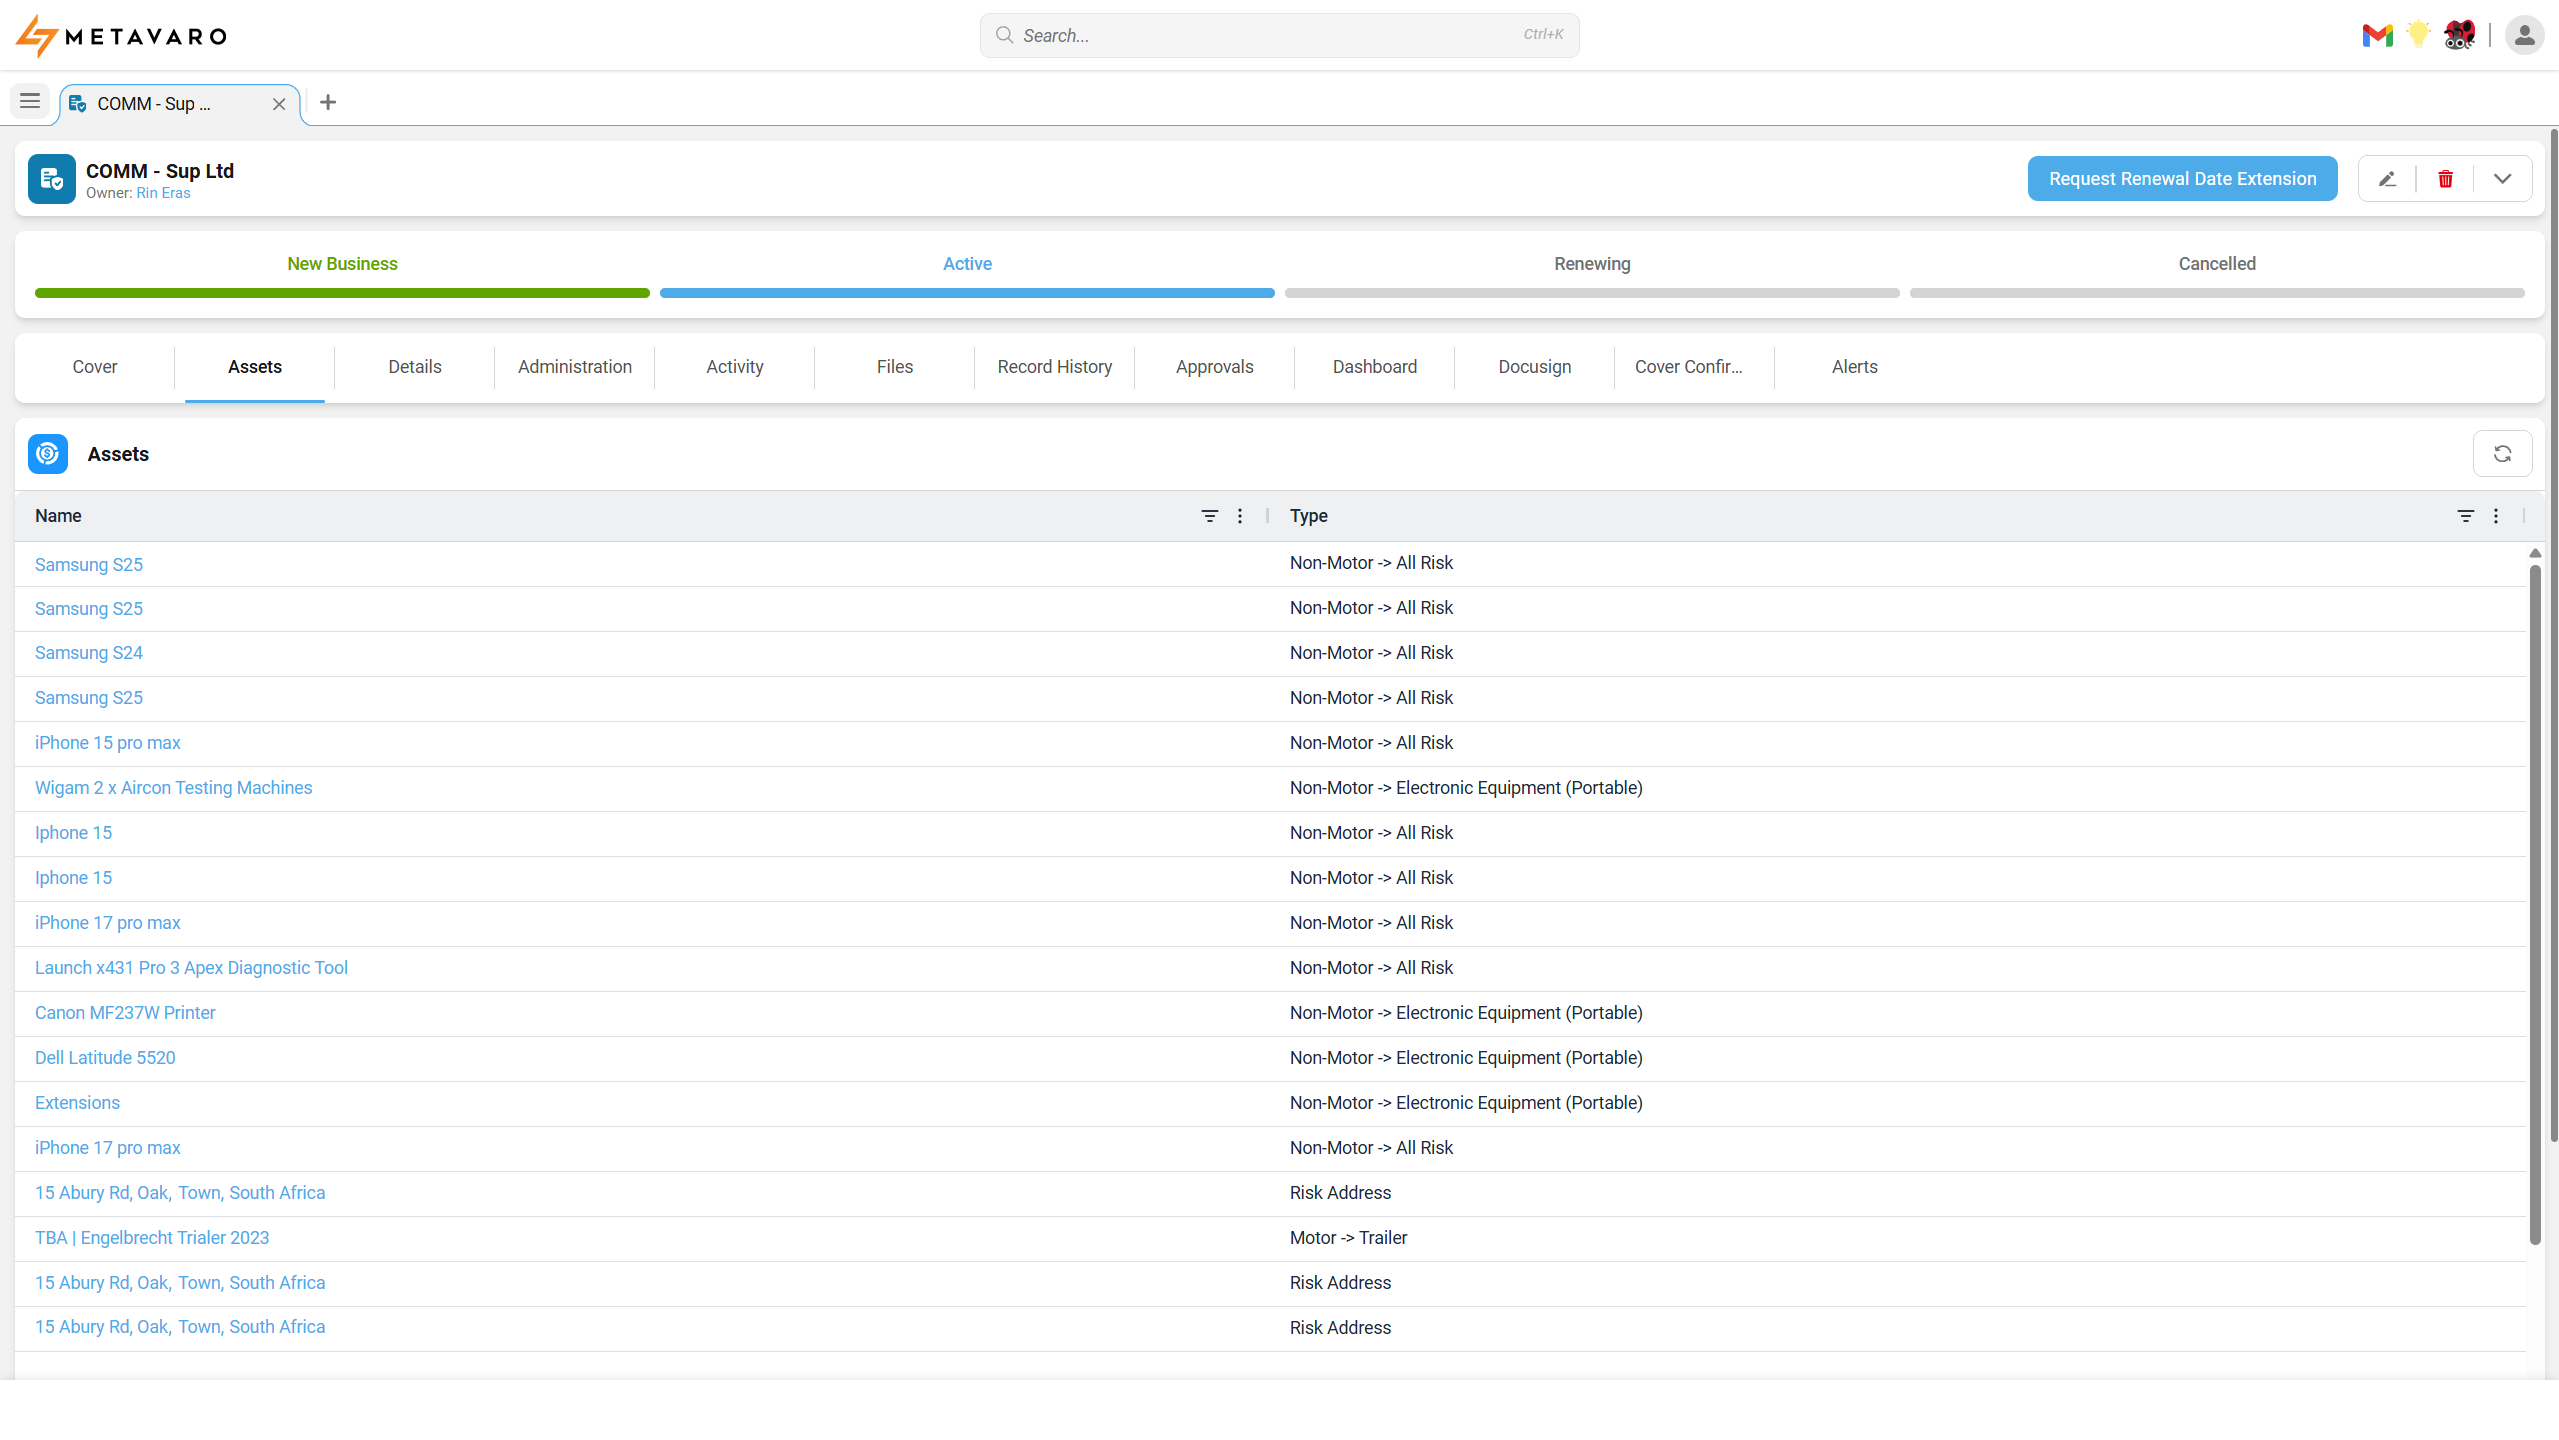Viewport: 2559px width, 1440px height.
Task: Switch to the Approvals tab
Action: 1215,367
